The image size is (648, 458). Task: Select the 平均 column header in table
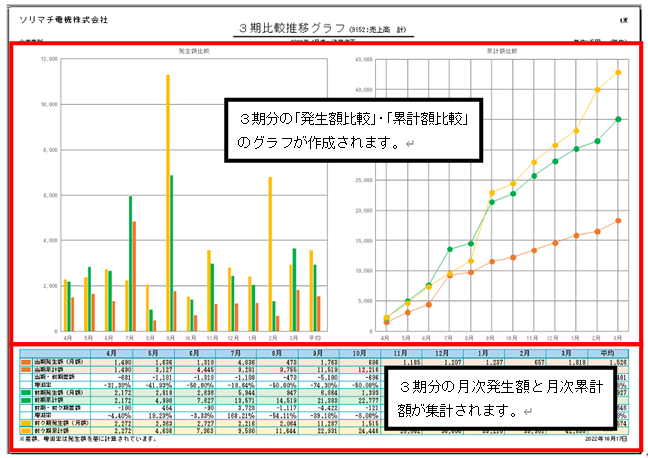(x=608, y=353)
